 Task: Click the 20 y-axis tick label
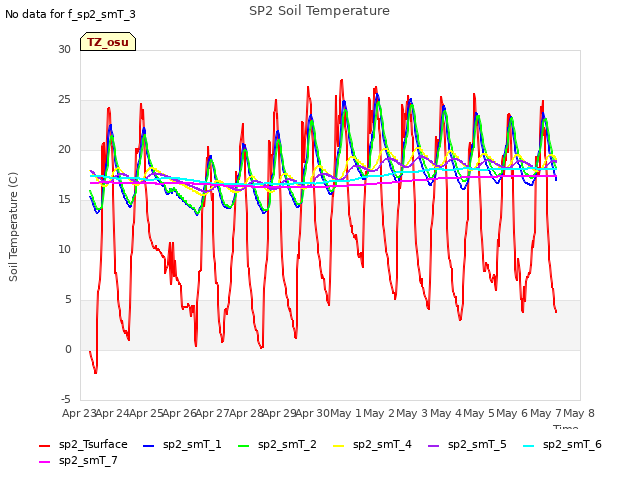64,149
